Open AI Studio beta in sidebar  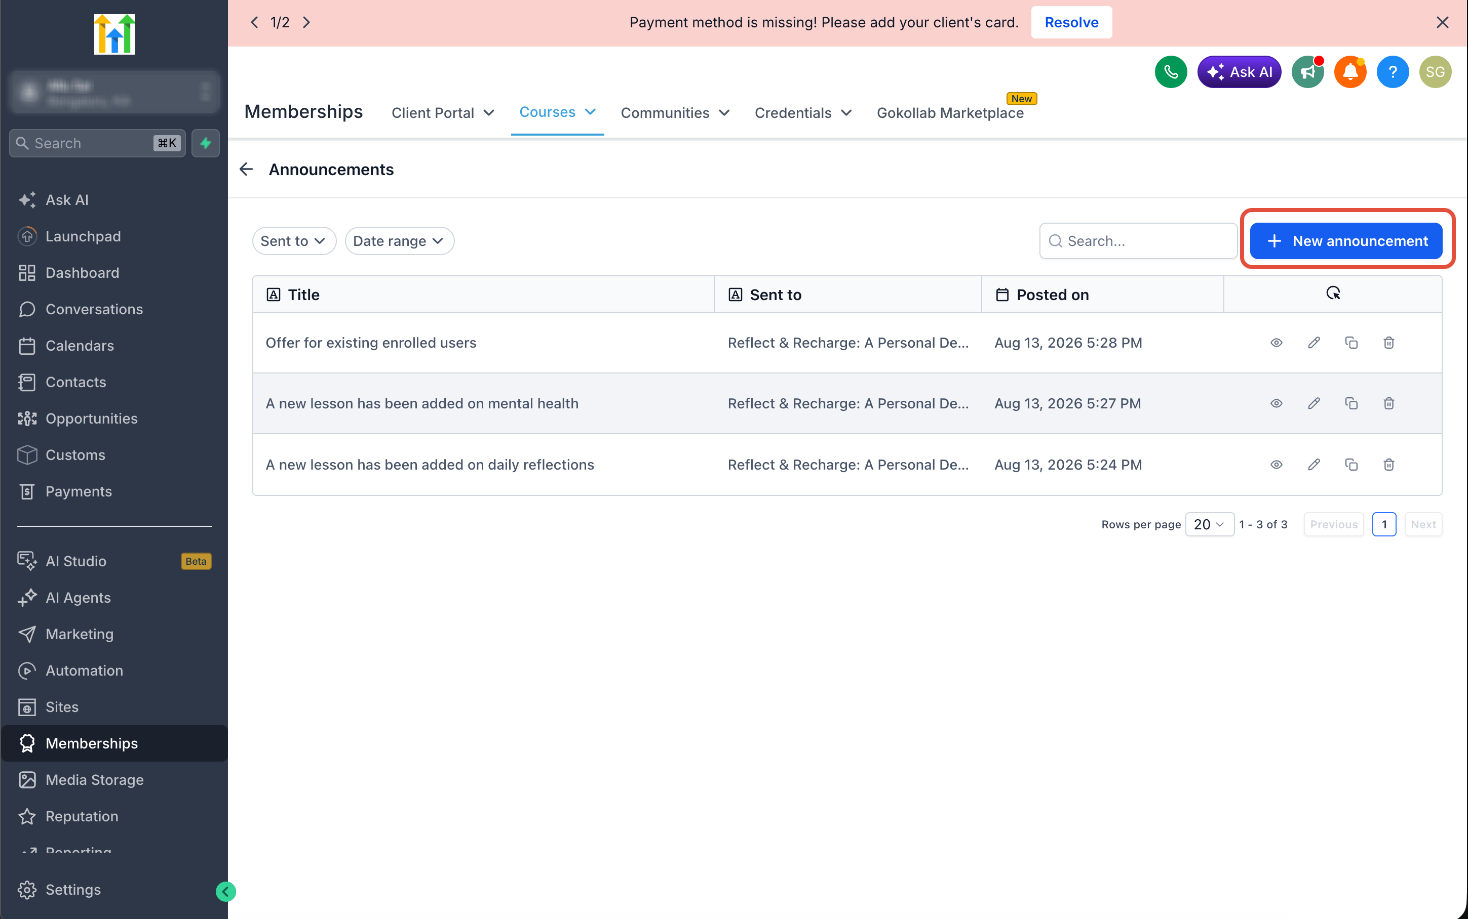pyautogui.click(x=114, y=561)
